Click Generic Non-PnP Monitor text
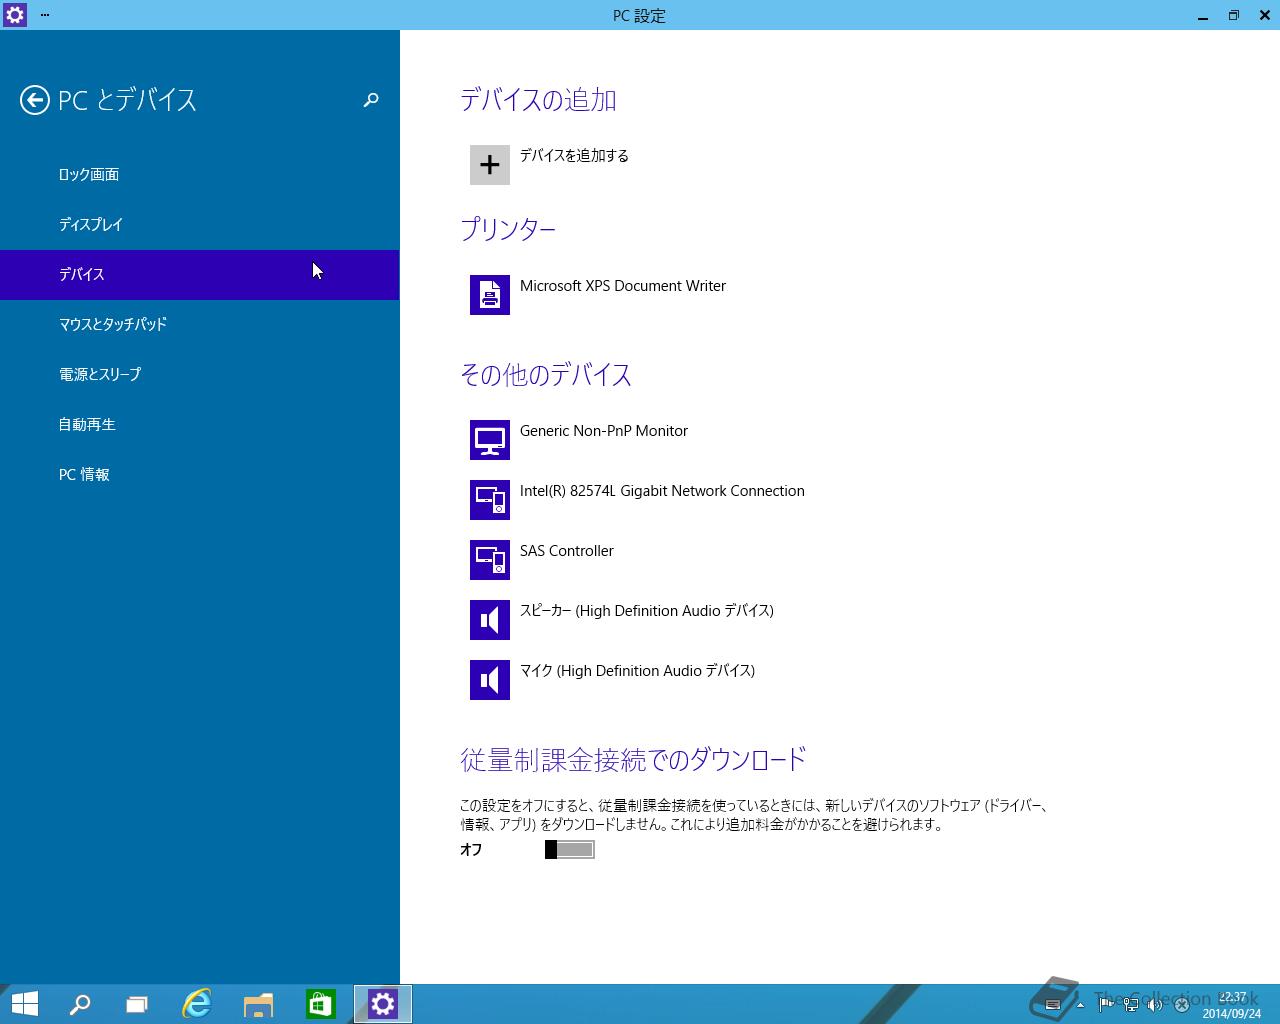 604,431
